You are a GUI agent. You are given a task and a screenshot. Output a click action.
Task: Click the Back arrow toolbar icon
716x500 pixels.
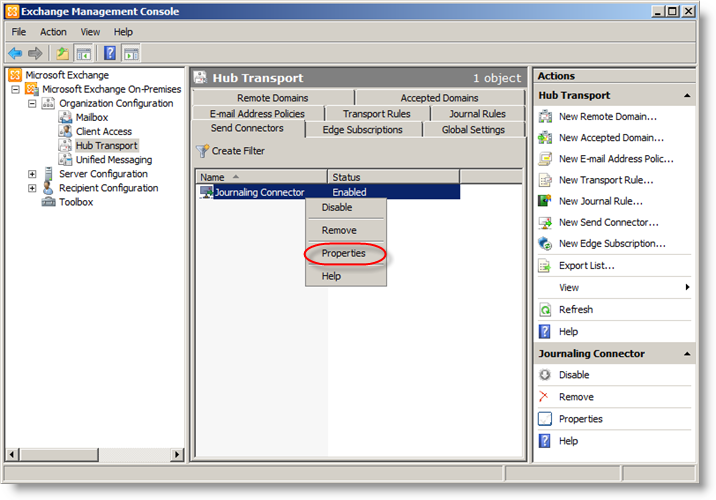point(15,53)
